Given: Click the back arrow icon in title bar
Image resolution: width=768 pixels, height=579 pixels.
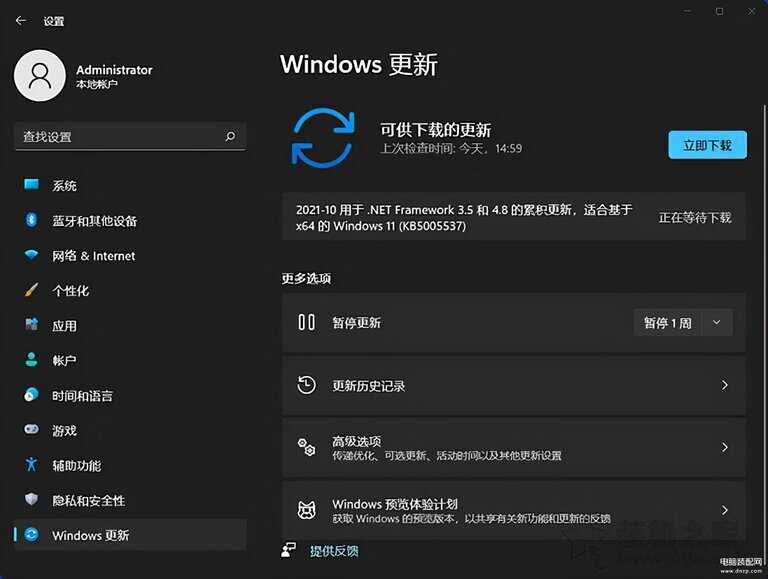Looking at the screenshot, I should click(x=21, y=20).
